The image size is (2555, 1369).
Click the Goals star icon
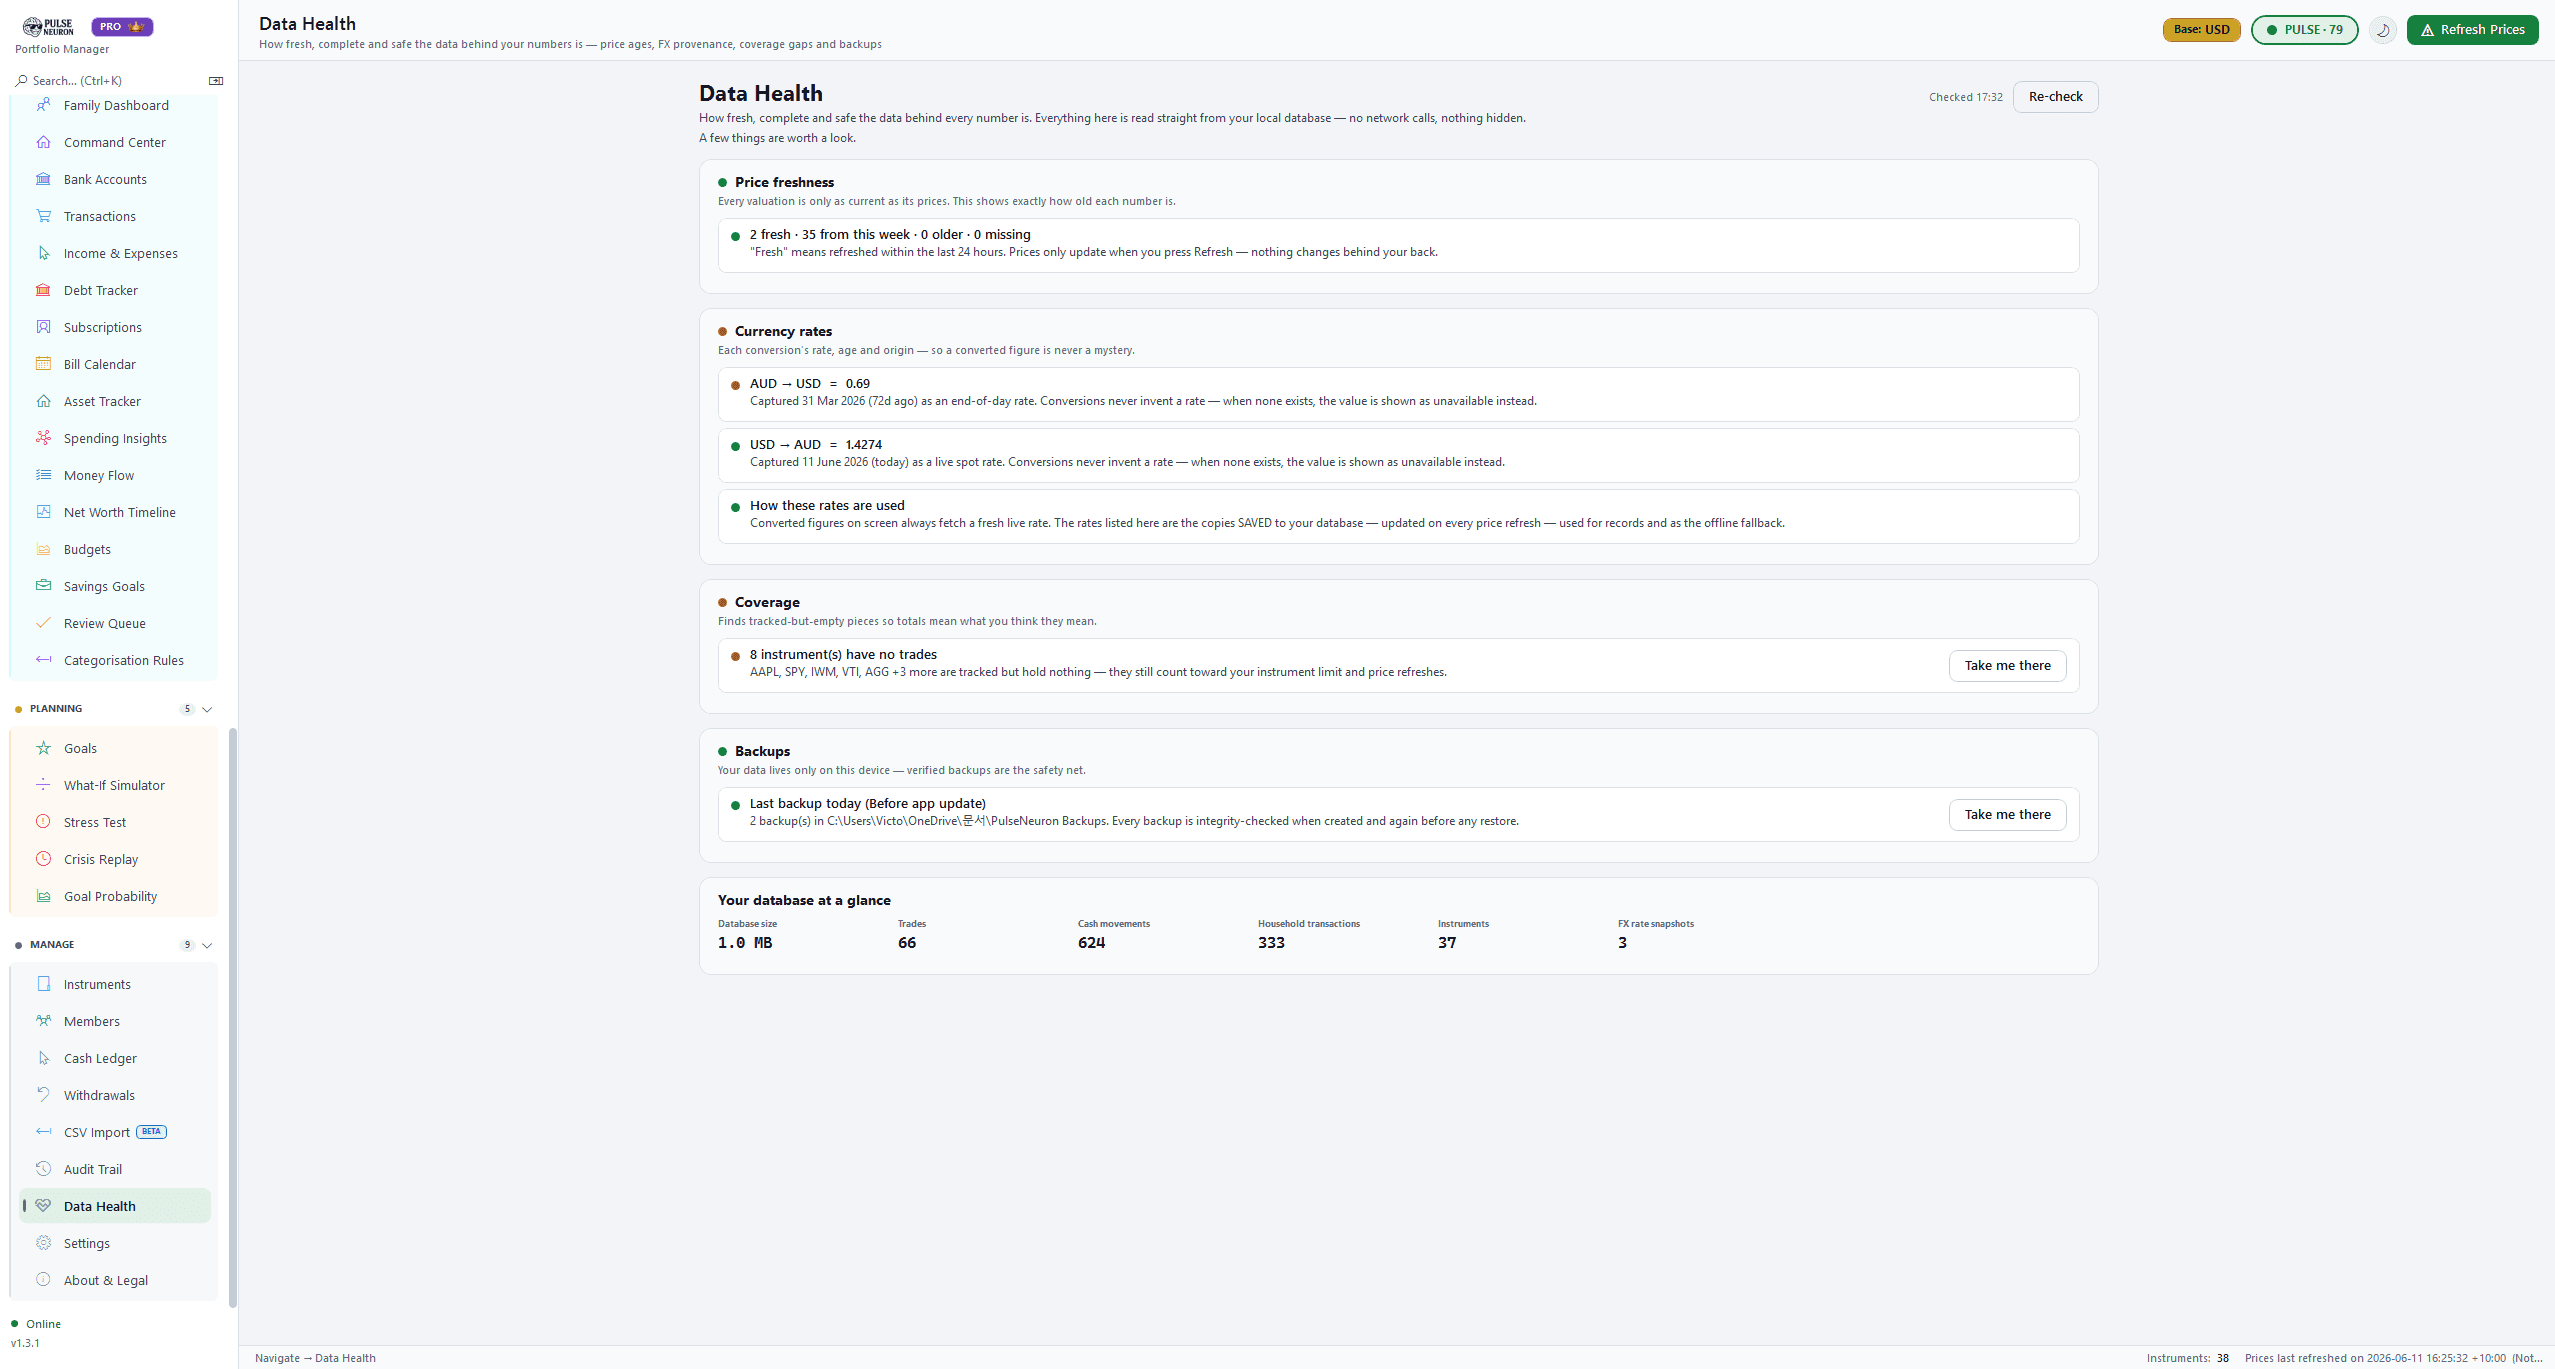coord(43,748)
